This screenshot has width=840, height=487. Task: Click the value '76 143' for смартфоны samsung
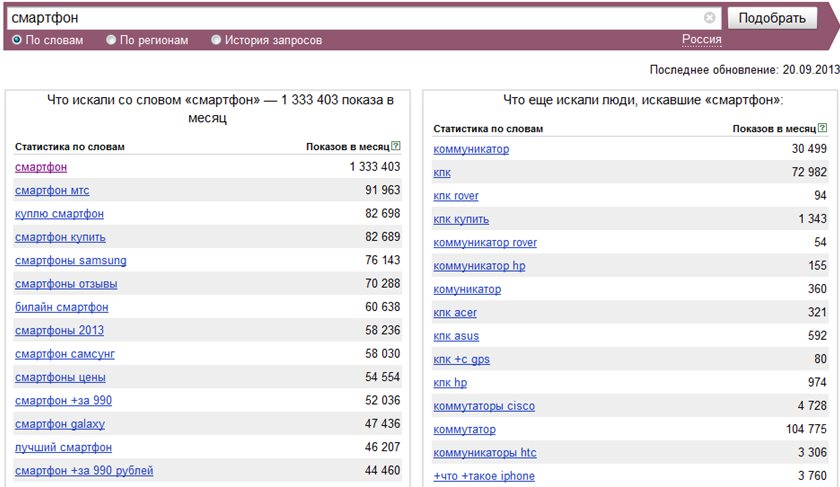[x=382, y=260]
